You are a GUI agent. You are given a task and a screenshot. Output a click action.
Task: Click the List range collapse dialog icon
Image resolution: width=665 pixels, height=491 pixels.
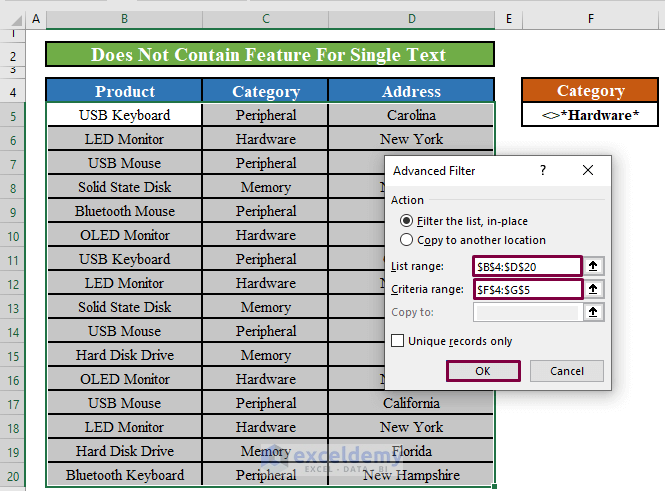(x=594, y=266)
